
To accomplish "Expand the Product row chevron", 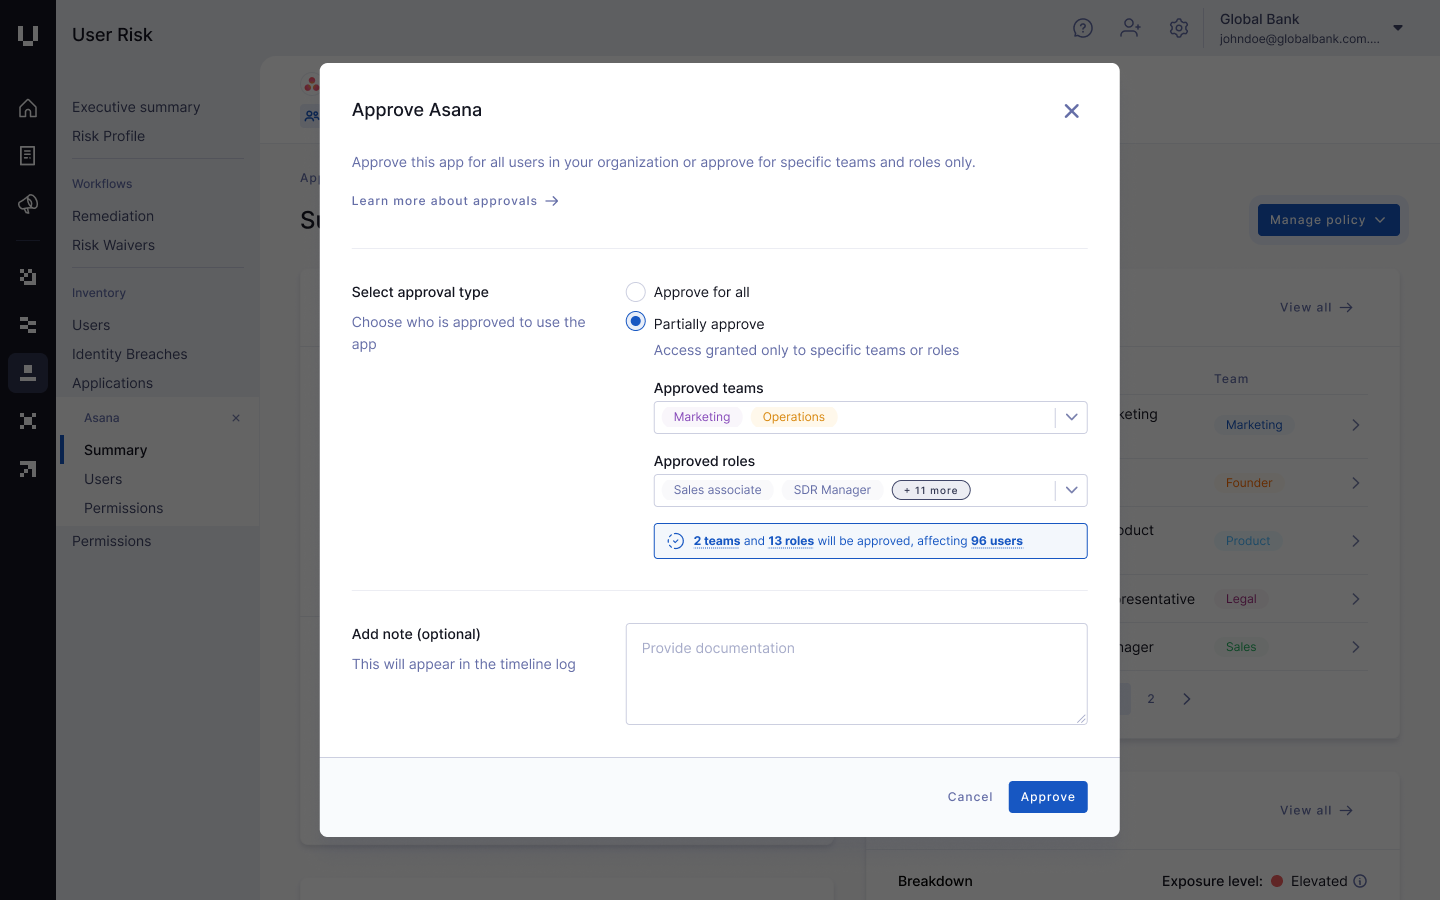I will pyautogui.click(x=1356, y=541).
